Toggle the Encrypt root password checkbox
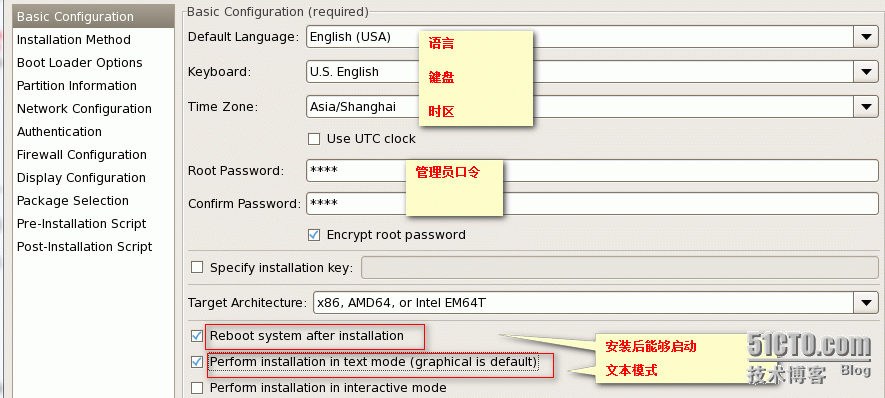 click(x=314, y=235)
